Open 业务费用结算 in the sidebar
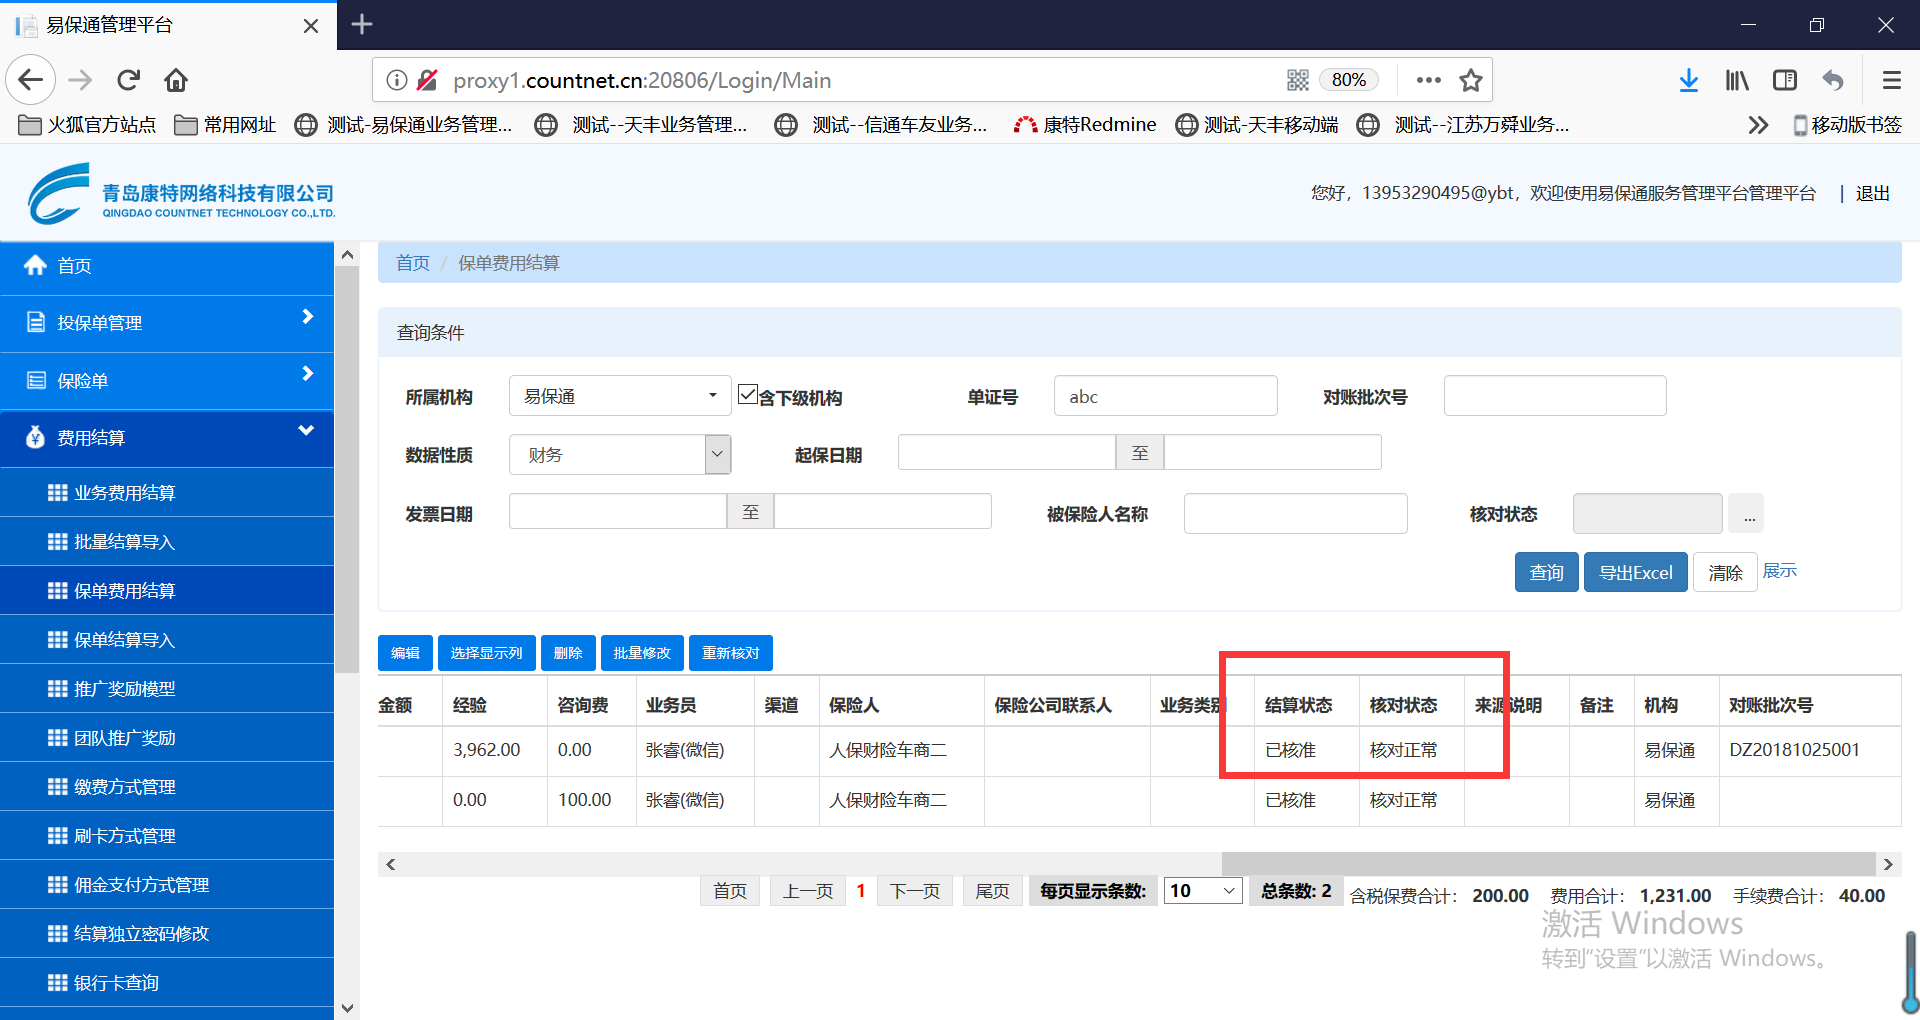 tap(125, 493)
